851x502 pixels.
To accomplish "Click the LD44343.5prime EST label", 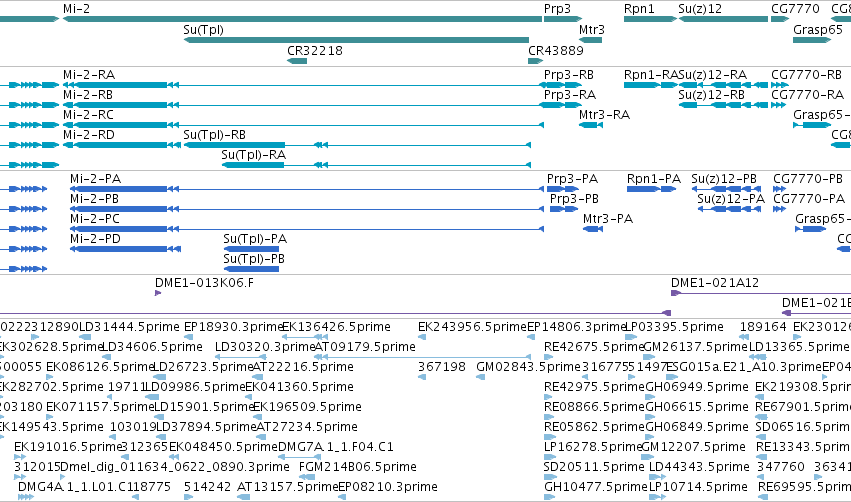I will (699, 467).
